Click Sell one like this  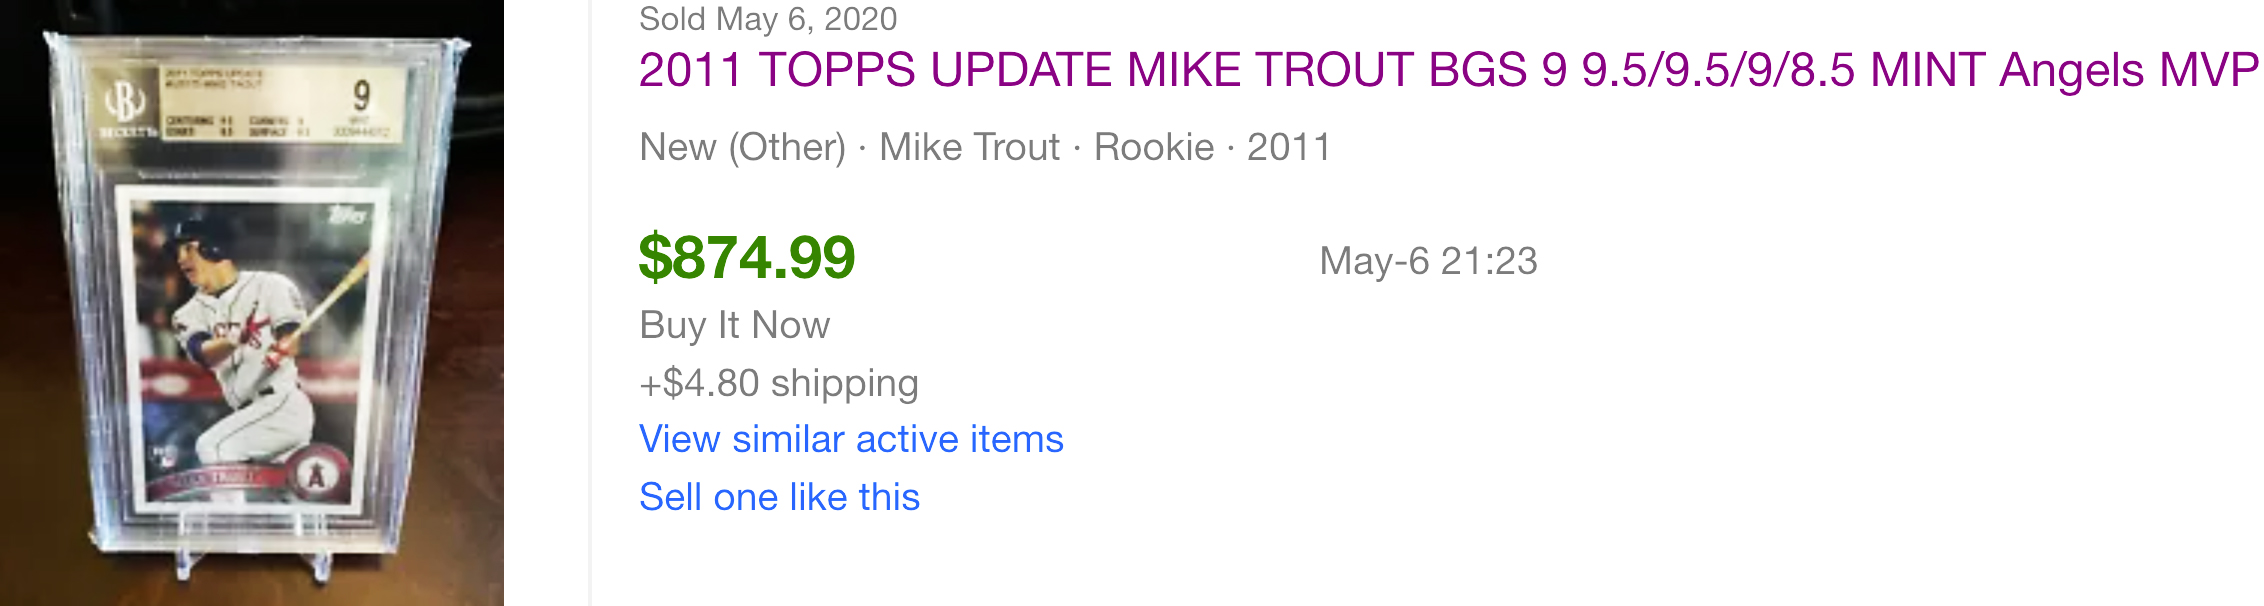point(780,496)
